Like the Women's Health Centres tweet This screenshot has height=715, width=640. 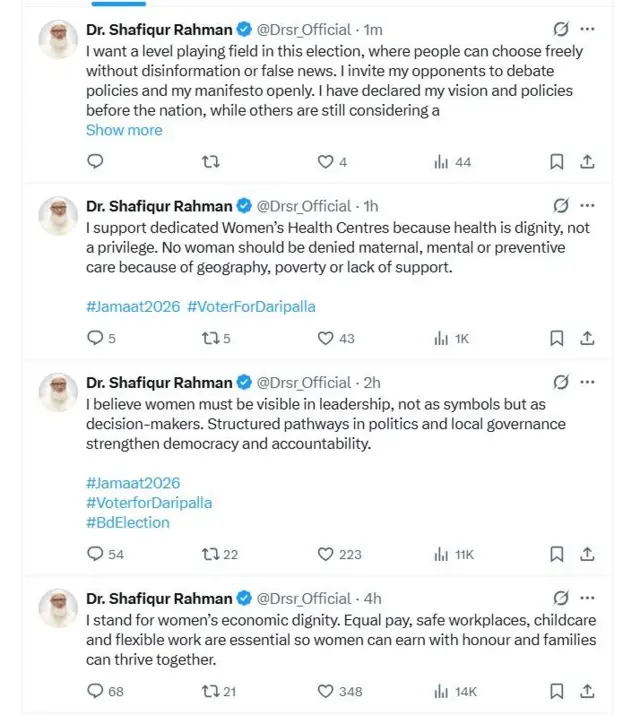325,338
